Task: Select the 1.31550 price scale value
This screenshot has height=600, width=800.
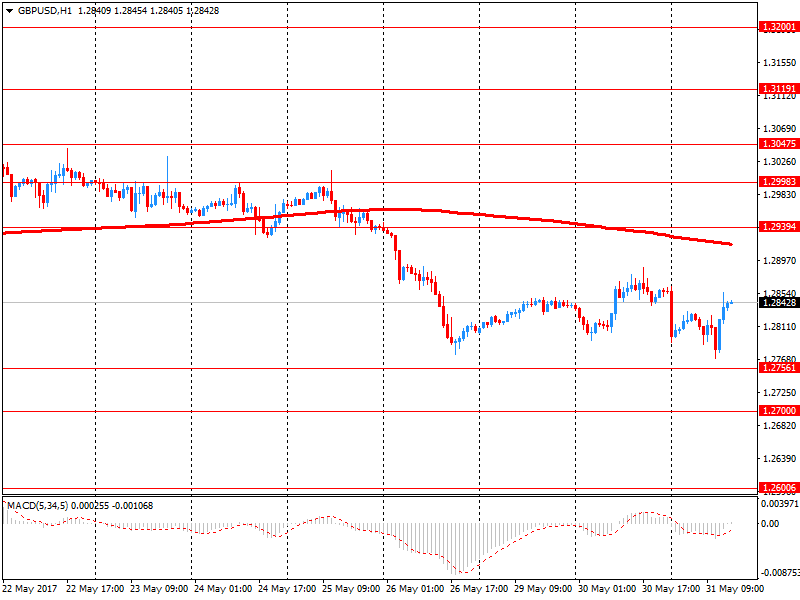Action: tap(780, 63)
